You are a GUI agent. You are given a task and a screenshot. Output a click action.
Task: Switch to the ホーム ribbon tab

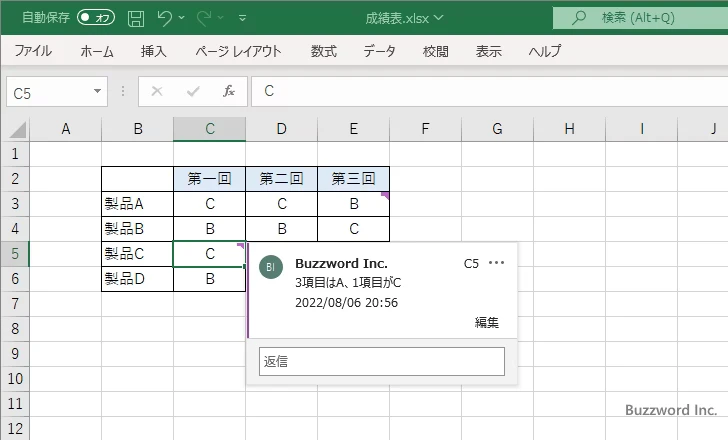[97, 51]
